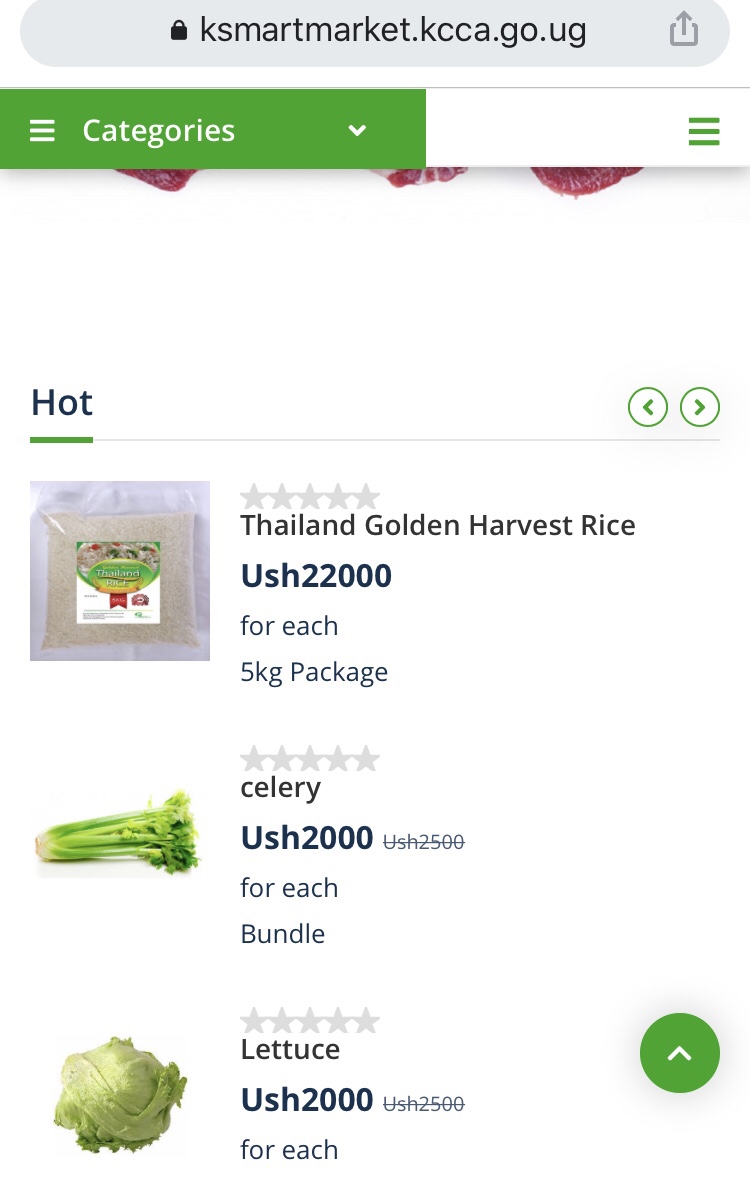Open the Categories menu
The image size is (750, 1177).
(x=158, y=131)
